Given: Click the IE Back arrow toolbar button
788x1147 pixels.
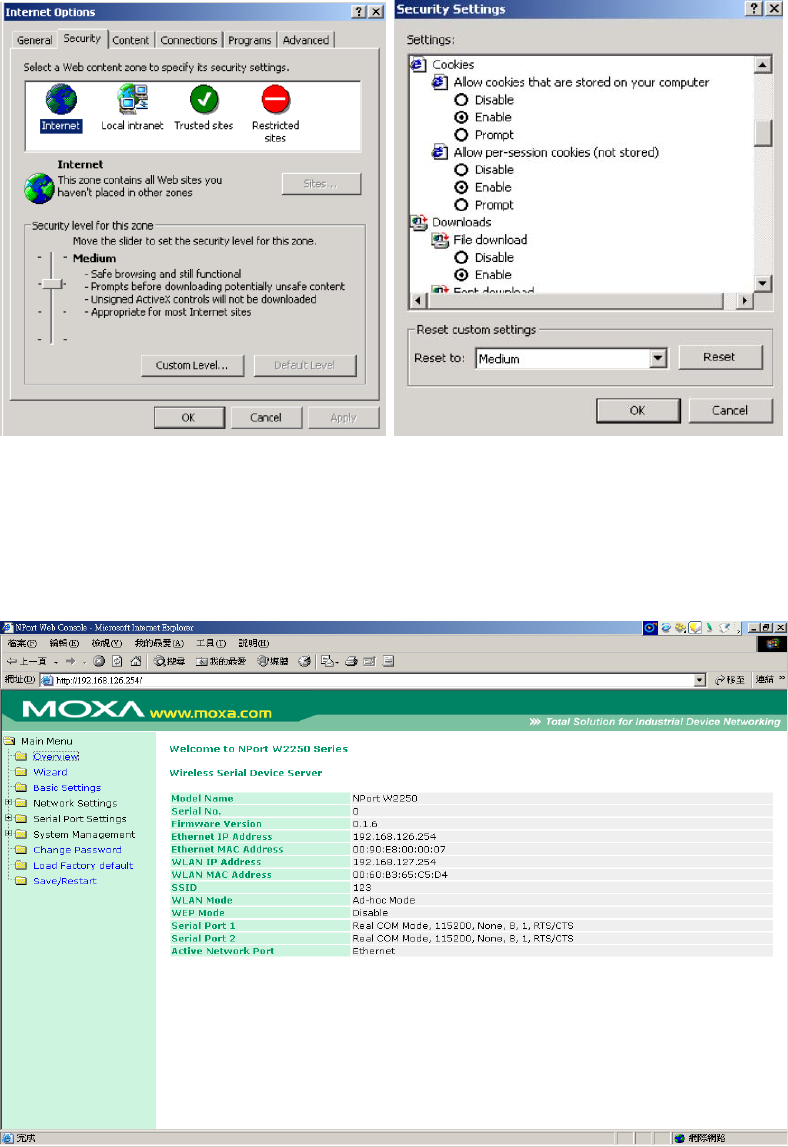Looking at the screenshot, I should point(26,661).
